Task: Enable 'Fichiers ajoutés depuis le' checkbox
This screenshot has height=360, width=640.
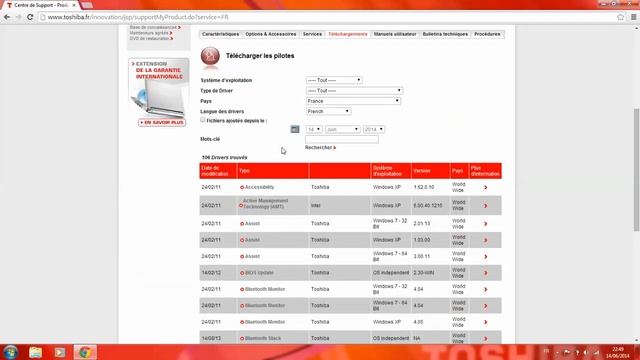Action: click(x=202, y=120)
